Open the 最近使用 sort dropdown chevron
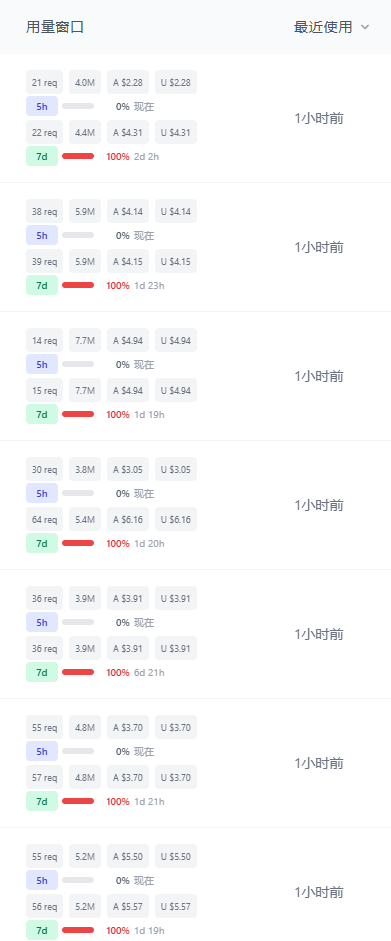Image resolution: width=391 pixels, height=941 pixels. pyautogui.click(x=365, y=27)
